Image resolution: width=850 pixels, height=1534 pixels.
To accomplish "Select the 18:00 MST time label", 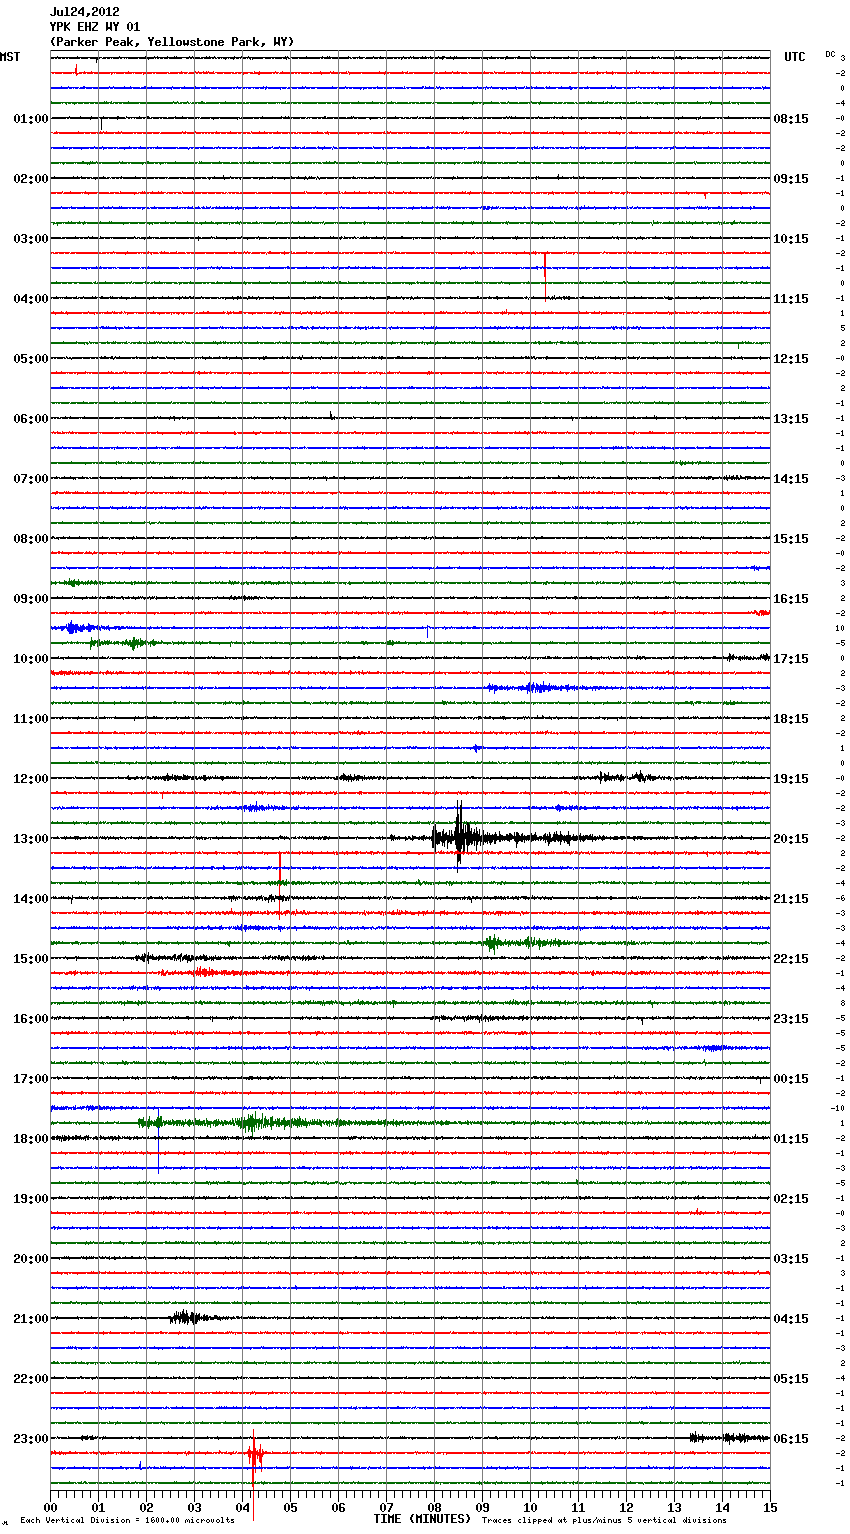I will (x=30, y=1139).
